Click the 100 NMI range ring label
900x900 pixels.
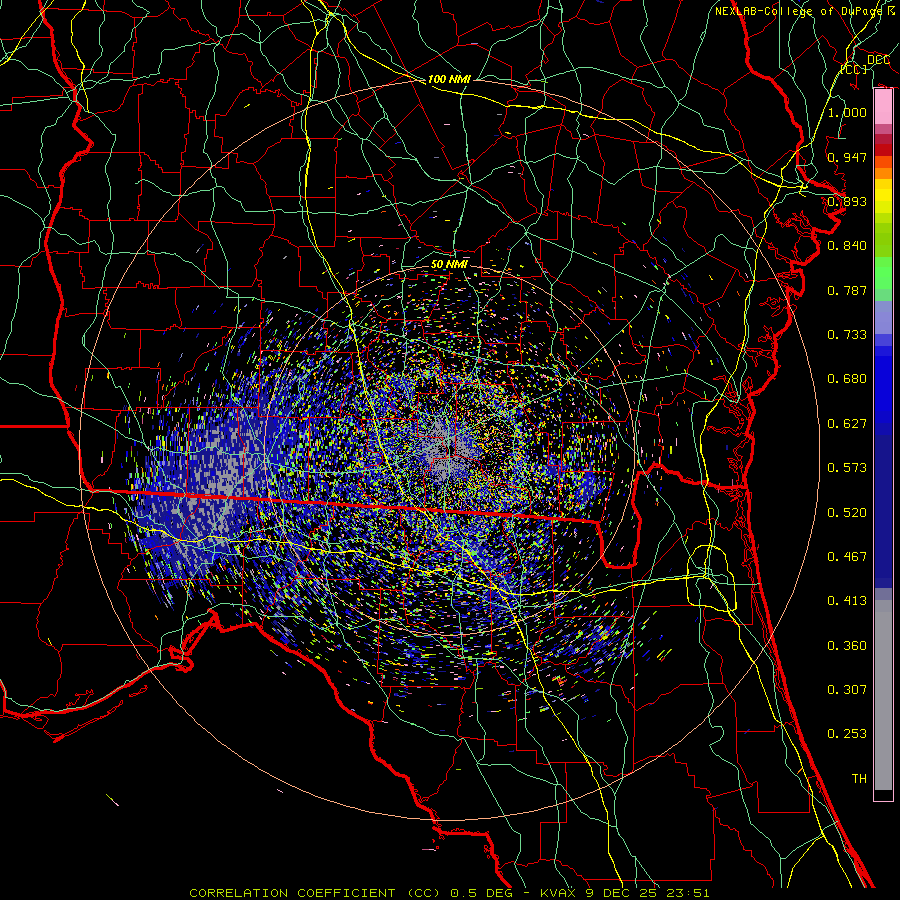click(x=449, y=79)
